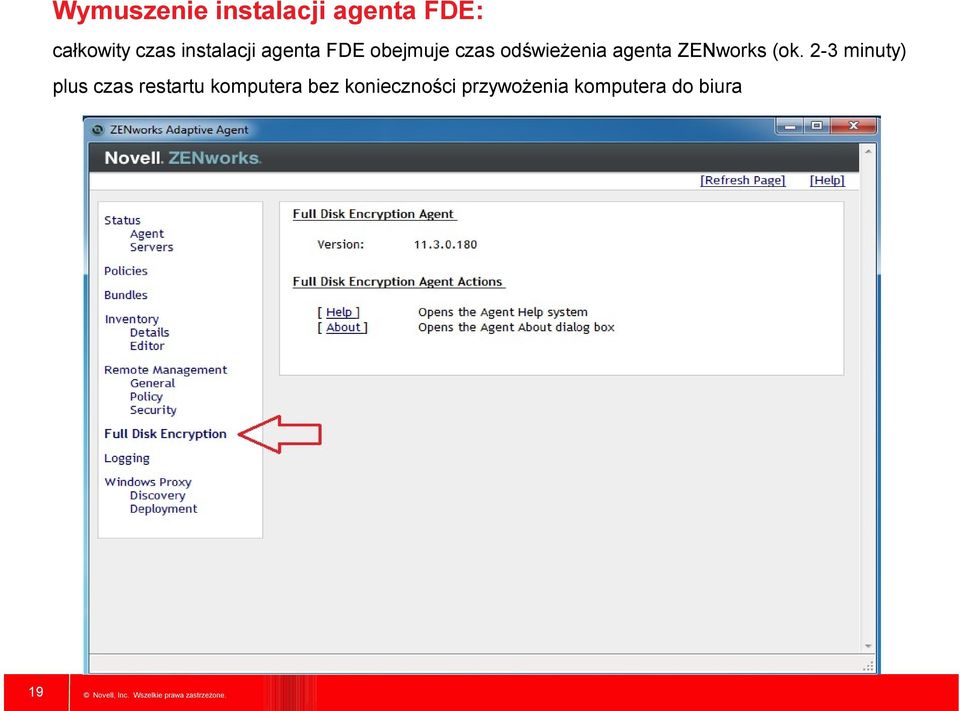Select Agent under Status
960x711 pixels.
[147, 234]
